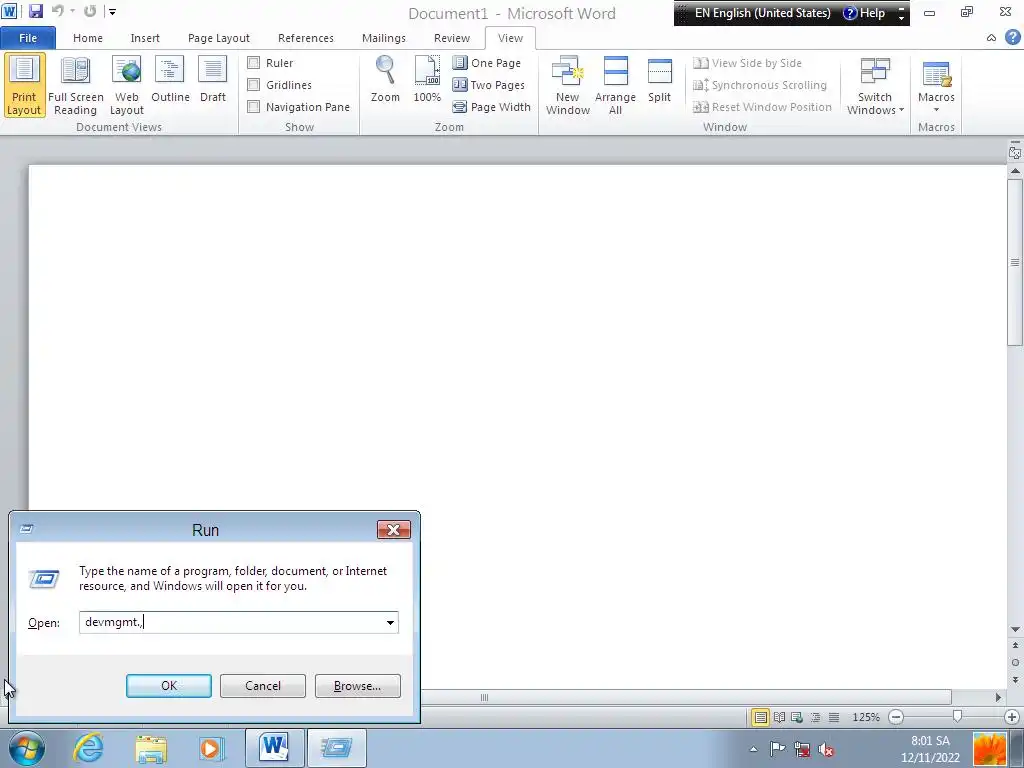Switch to the Home tab
Screen dimensions: 1024x768
tap(88, 38)
